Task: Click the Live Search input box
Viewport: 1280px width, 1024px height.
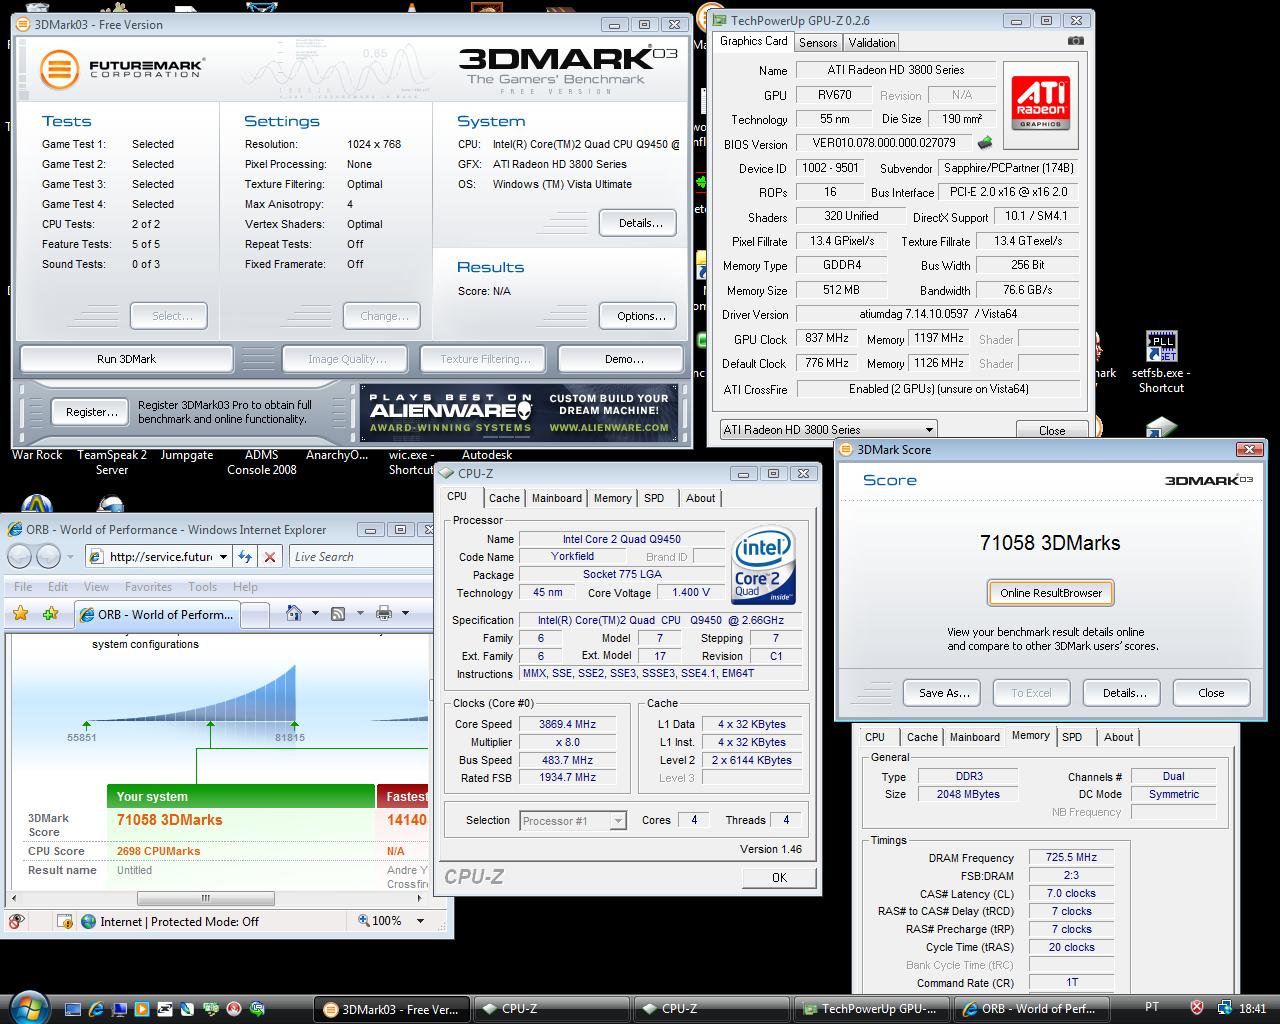Action: tap(360, 557)
